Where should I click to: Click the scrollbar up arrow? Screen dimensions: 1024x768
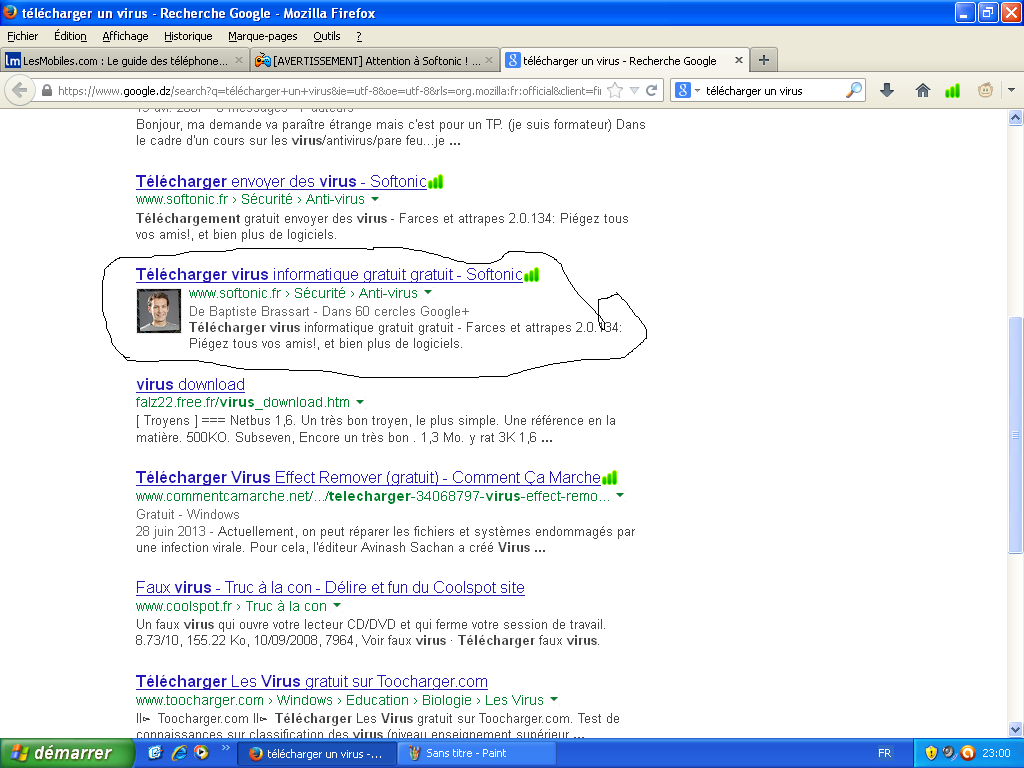pyautogui.click(x=1015, y=118)
